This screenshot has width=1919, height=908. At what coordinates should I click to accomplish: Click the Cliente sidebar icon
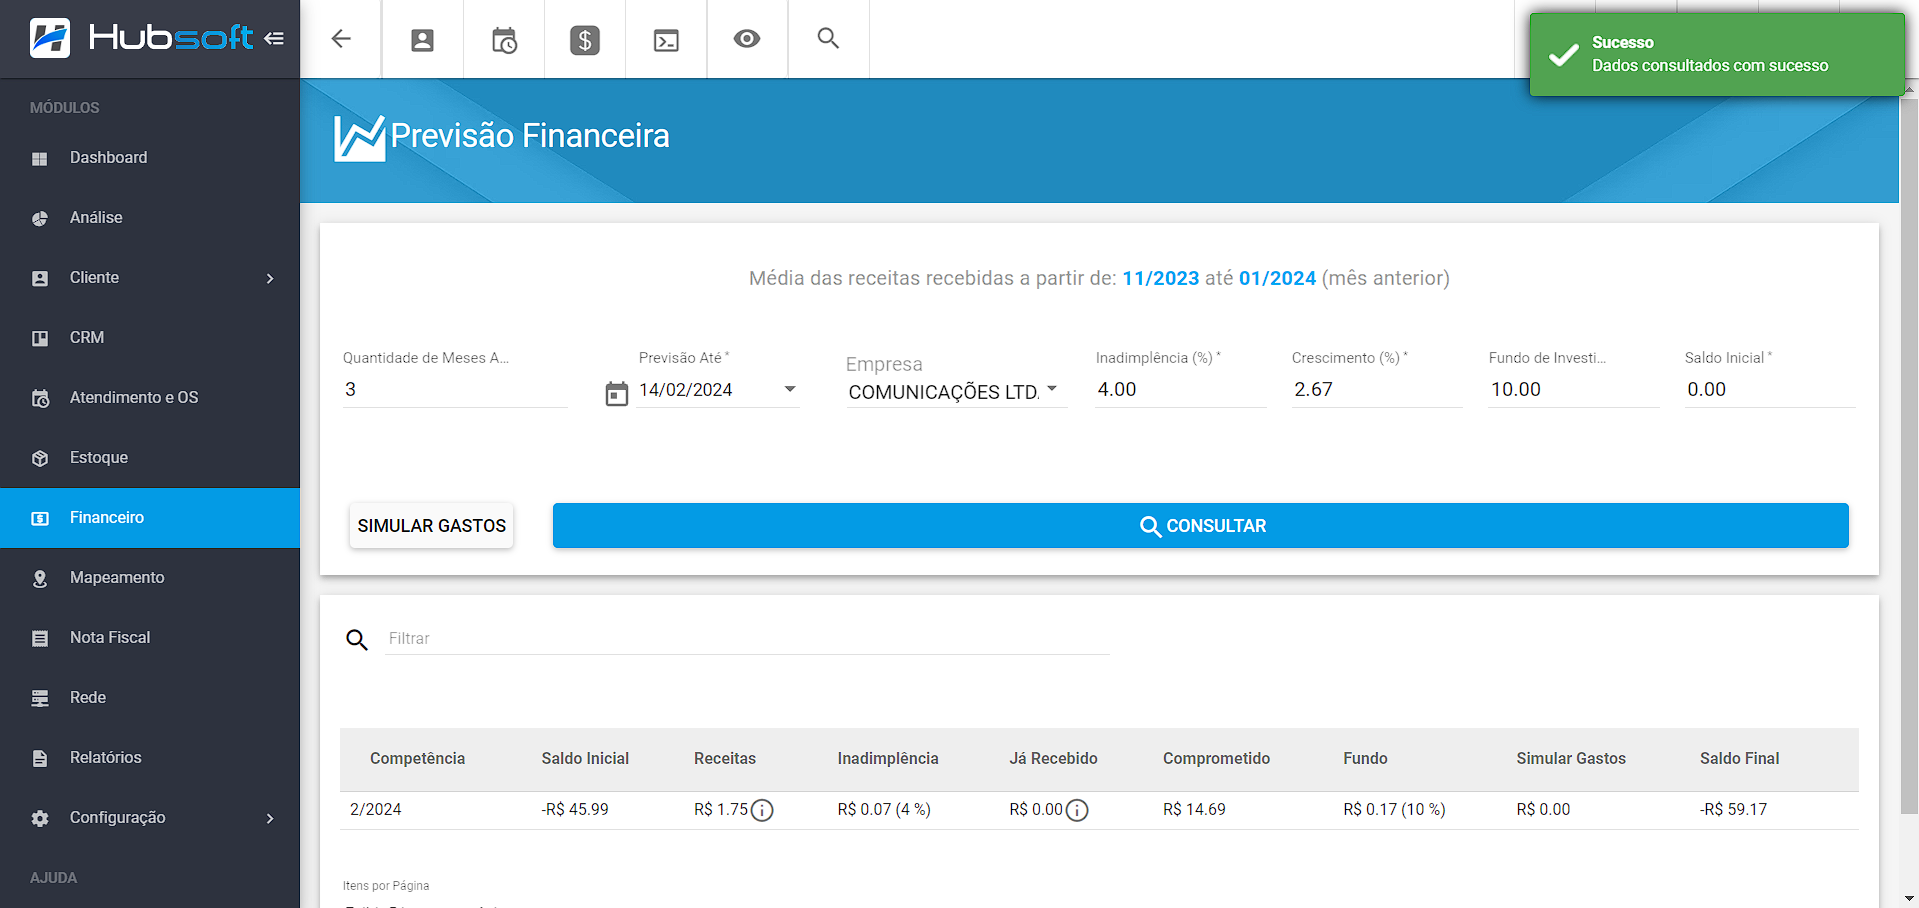[x=40, y=278]
